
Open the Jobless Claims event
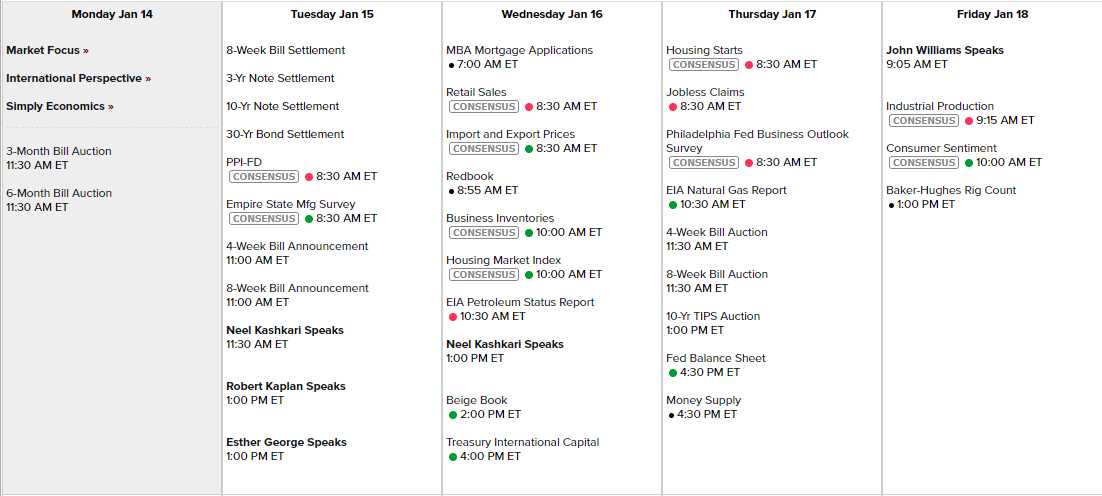coord(705,92)
